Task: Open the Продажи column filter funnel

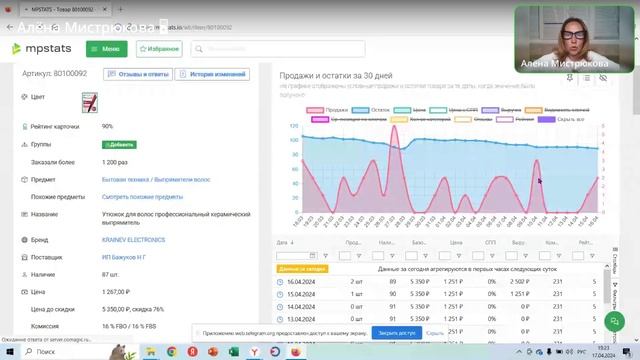Action: [x=359, y=256]
